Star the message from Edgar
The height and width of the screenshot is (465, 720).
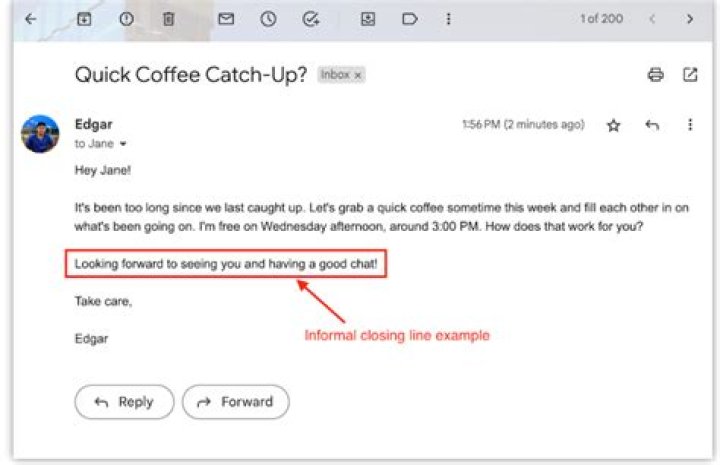pyautogui.click(x=614, y=125)
